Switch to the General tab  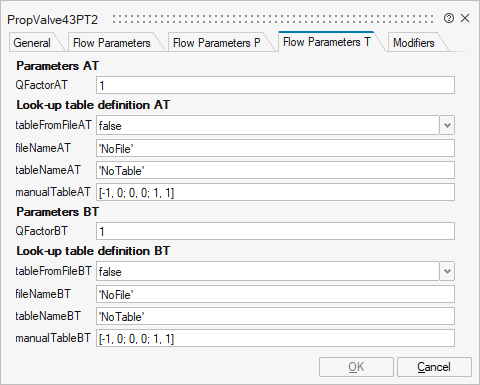tap(32, 43)
